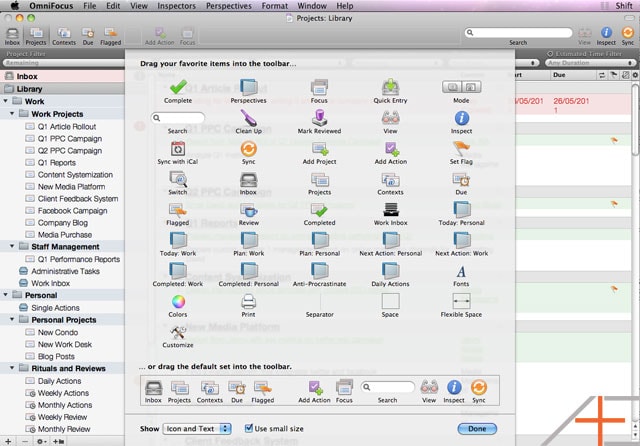
Task: Select the Work Inbox tray icon
Action: point(391,210)
